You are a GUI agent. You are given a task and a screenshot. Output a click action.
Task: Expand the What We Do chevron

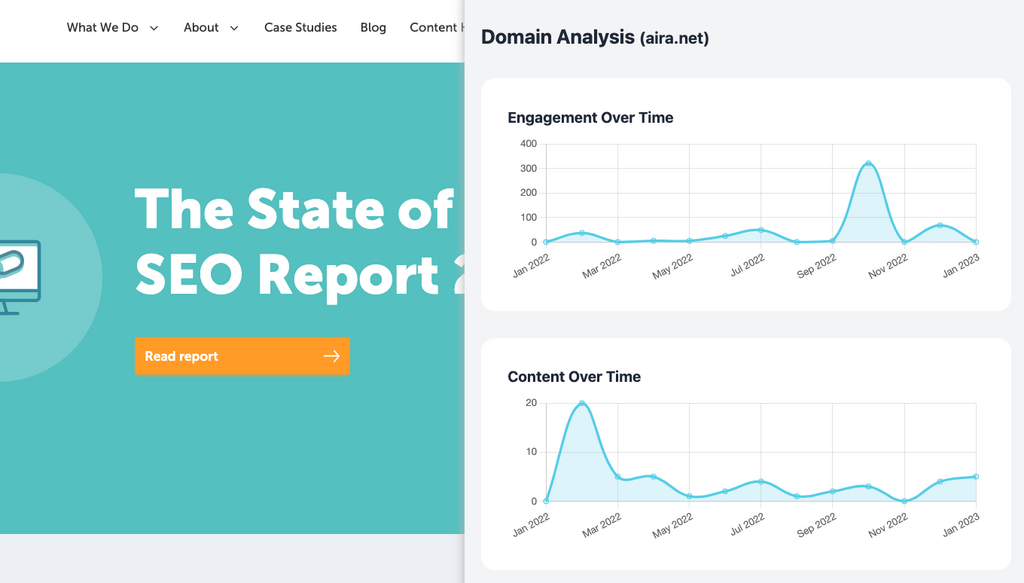click(x=154, y=28)
